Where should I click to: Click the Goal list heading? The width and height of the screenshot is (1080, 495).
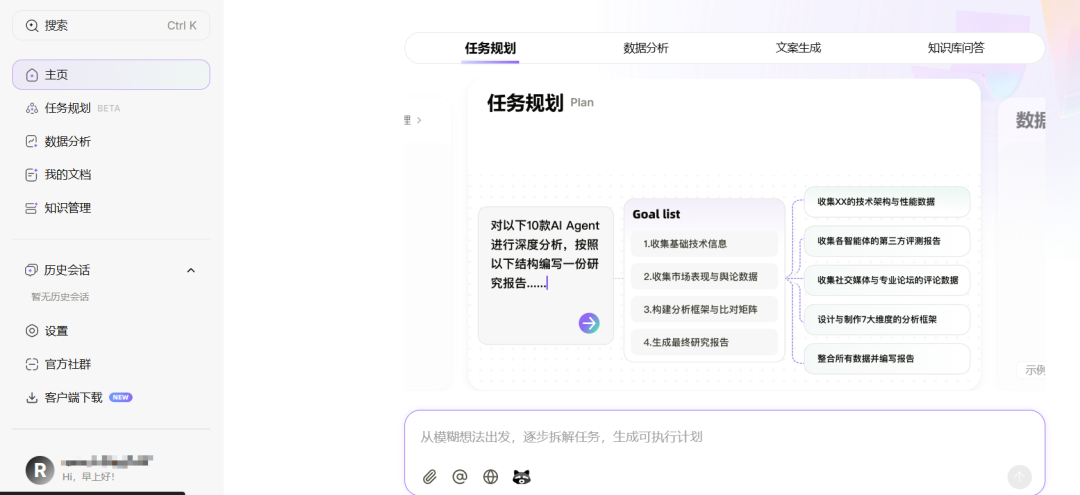coord(656,214)
